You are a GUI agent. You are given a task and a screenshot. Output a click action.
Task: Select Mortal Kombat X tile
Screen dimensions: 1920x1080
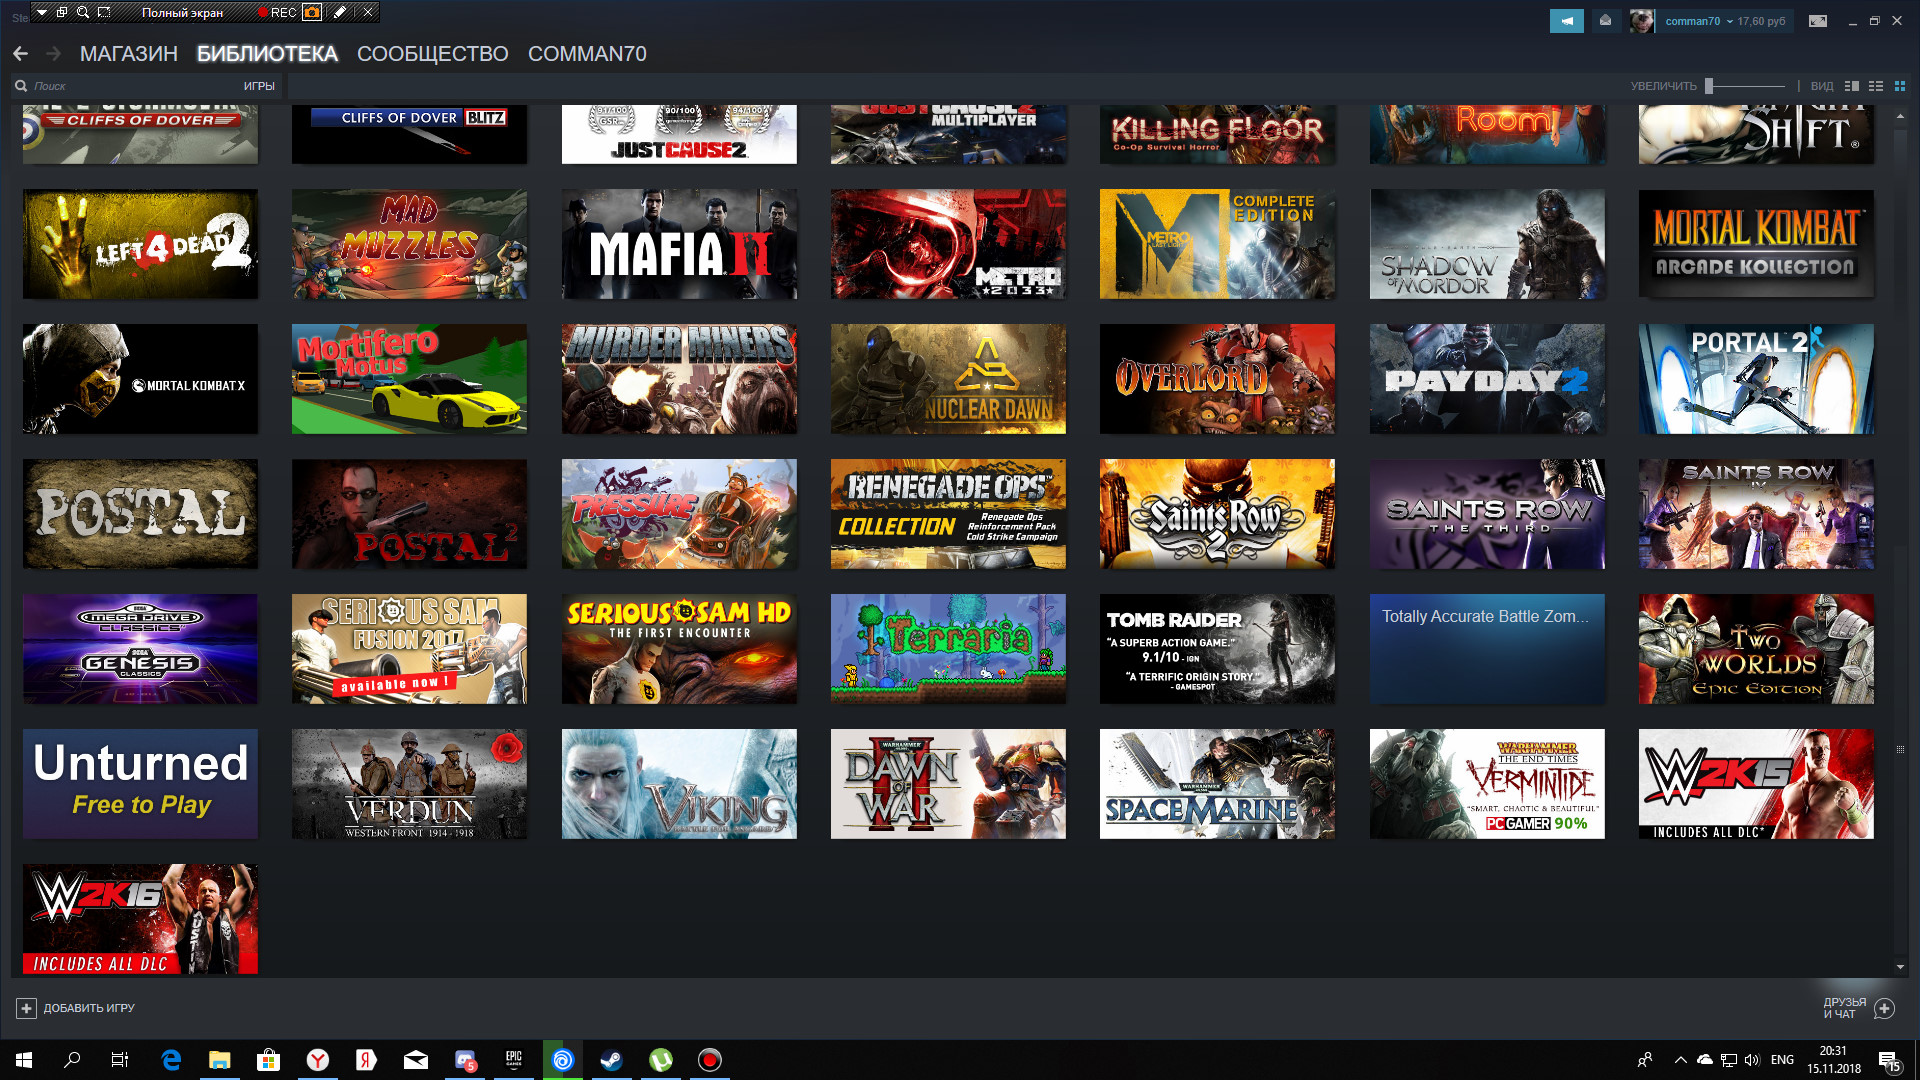pos(140,379)
